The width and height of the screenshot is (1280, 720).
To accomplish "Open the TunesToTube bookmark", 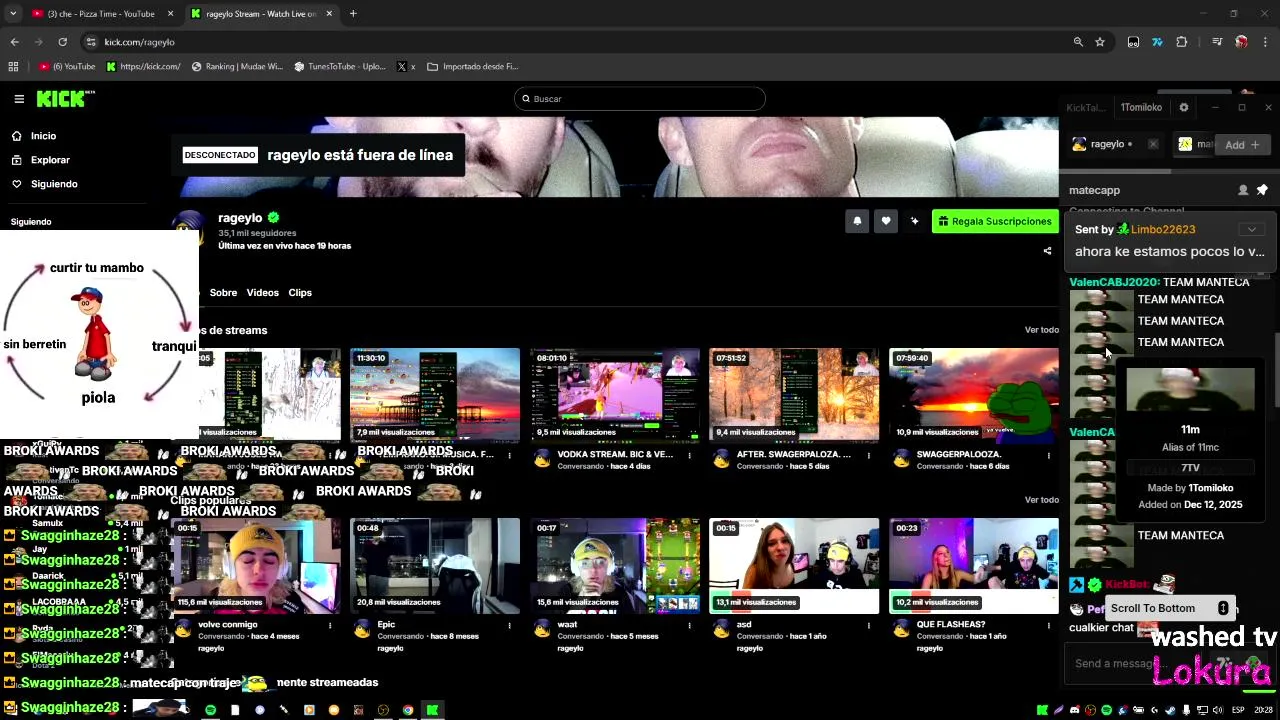I will (340, 67).
